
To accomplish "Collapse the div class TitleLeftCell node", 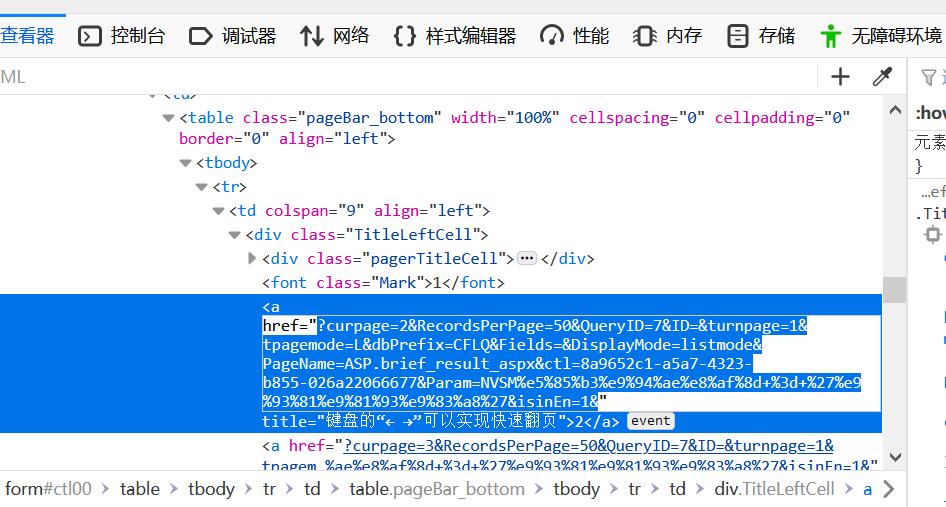I will pyautogui.click(x=235, y=235).
